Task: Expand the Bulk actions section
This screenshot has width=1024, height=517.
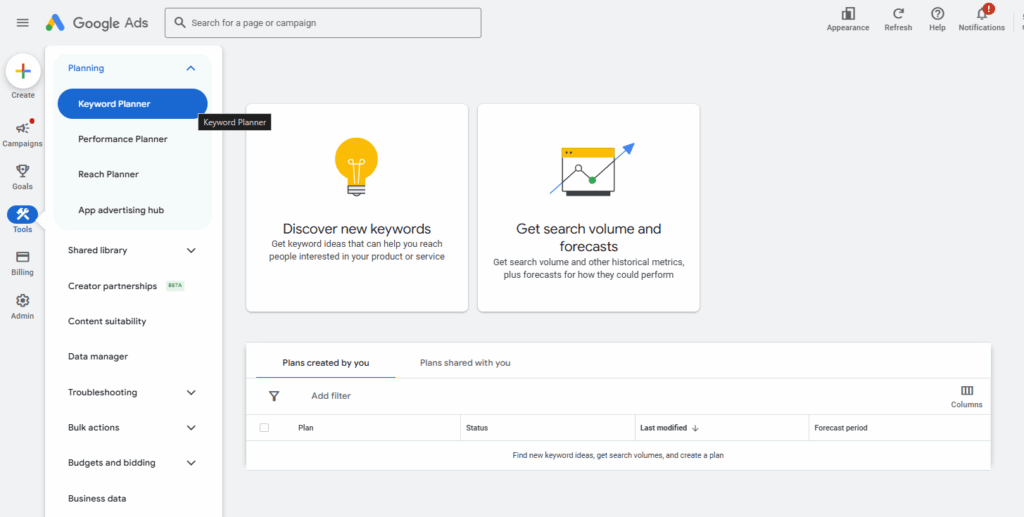Action: point(191,428)
